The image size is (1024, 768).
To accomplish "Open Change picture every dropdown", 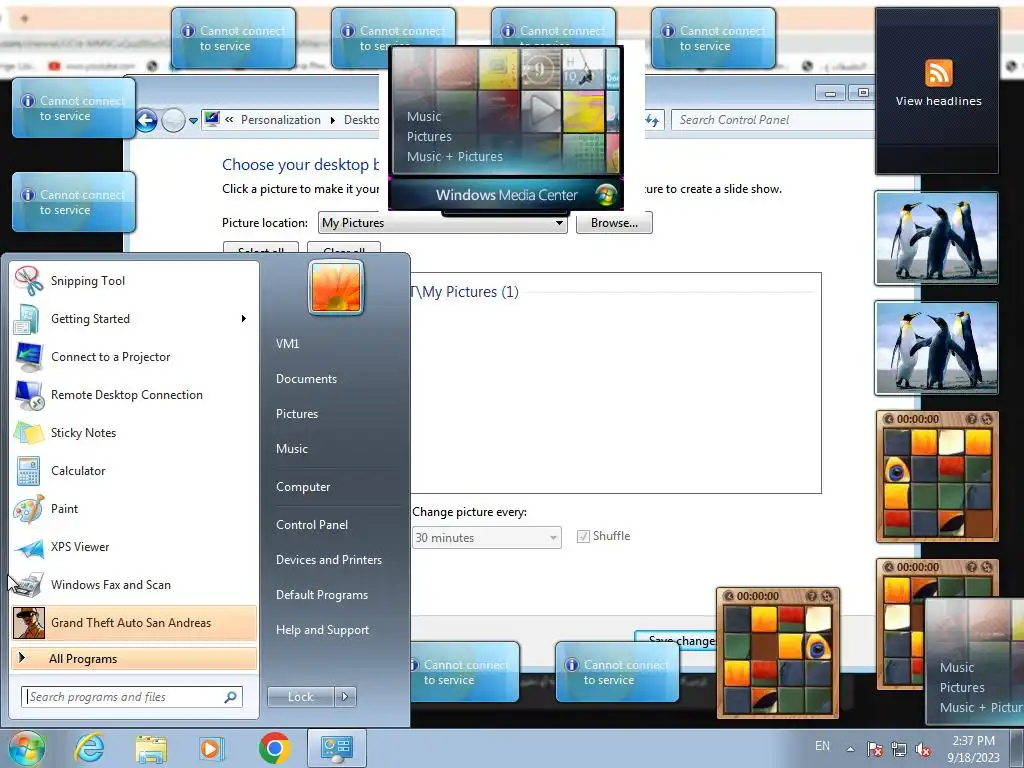I will [x=487, y=537].
